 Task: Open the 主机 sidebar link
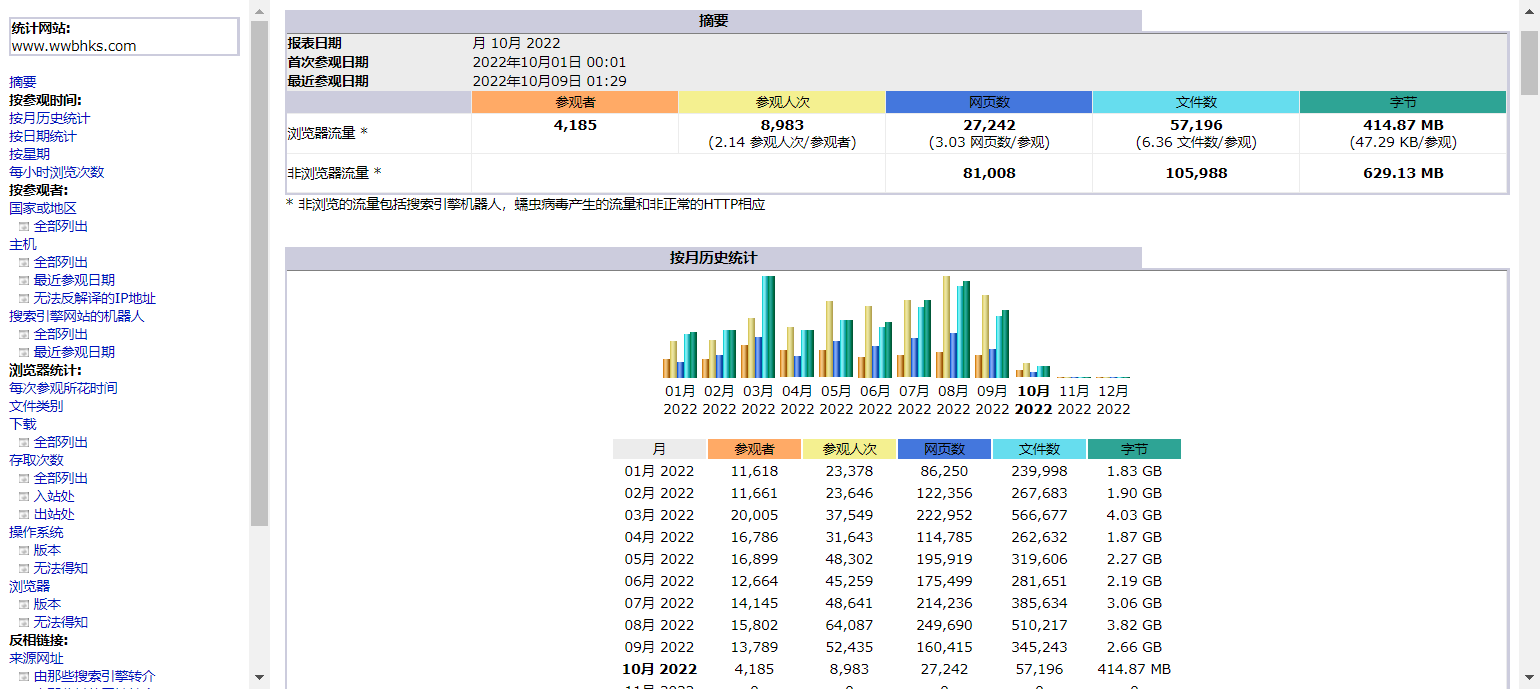23,244
